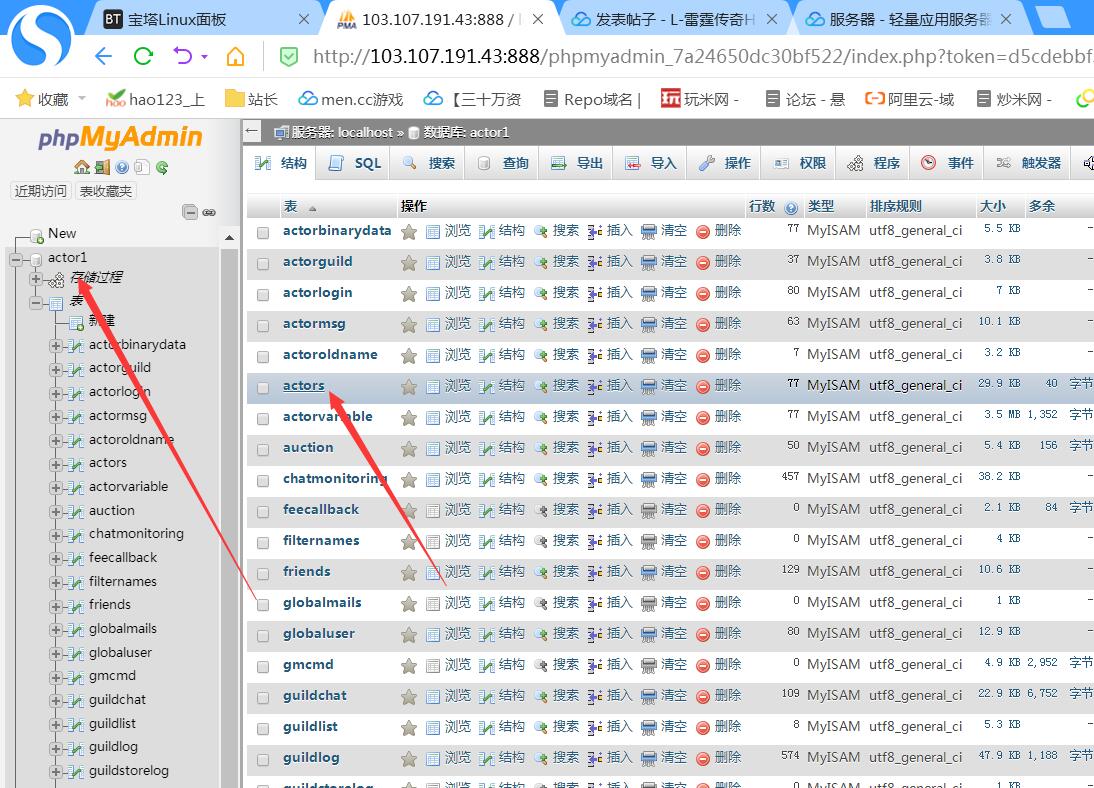
Task: Open the SQL tab
Action: (x=355, y=163)
